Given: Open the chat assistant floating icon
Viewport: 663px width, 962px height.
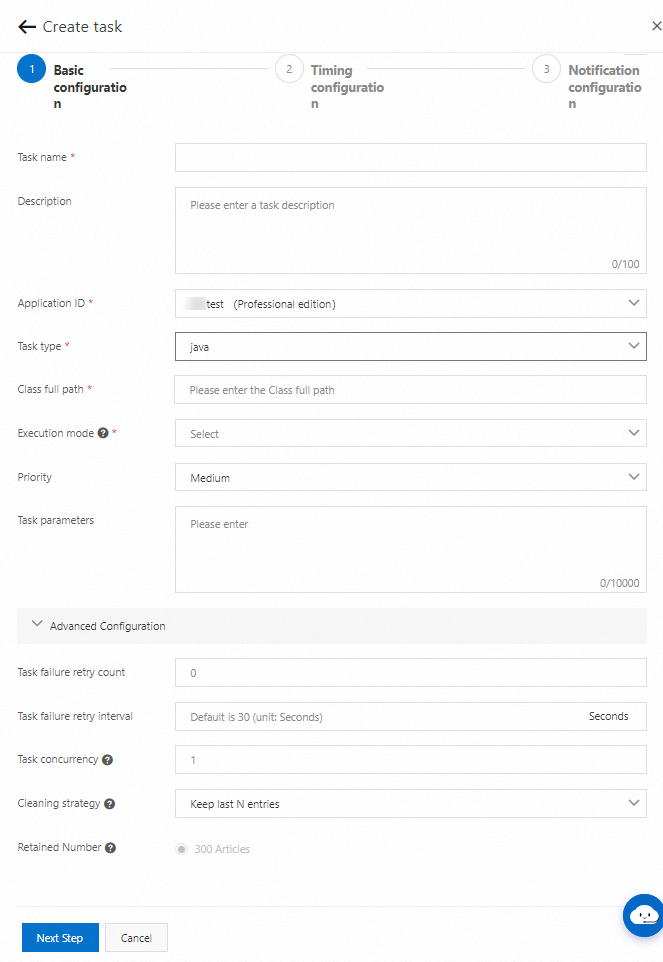Looking at the screenshot, I should (644, 914).
